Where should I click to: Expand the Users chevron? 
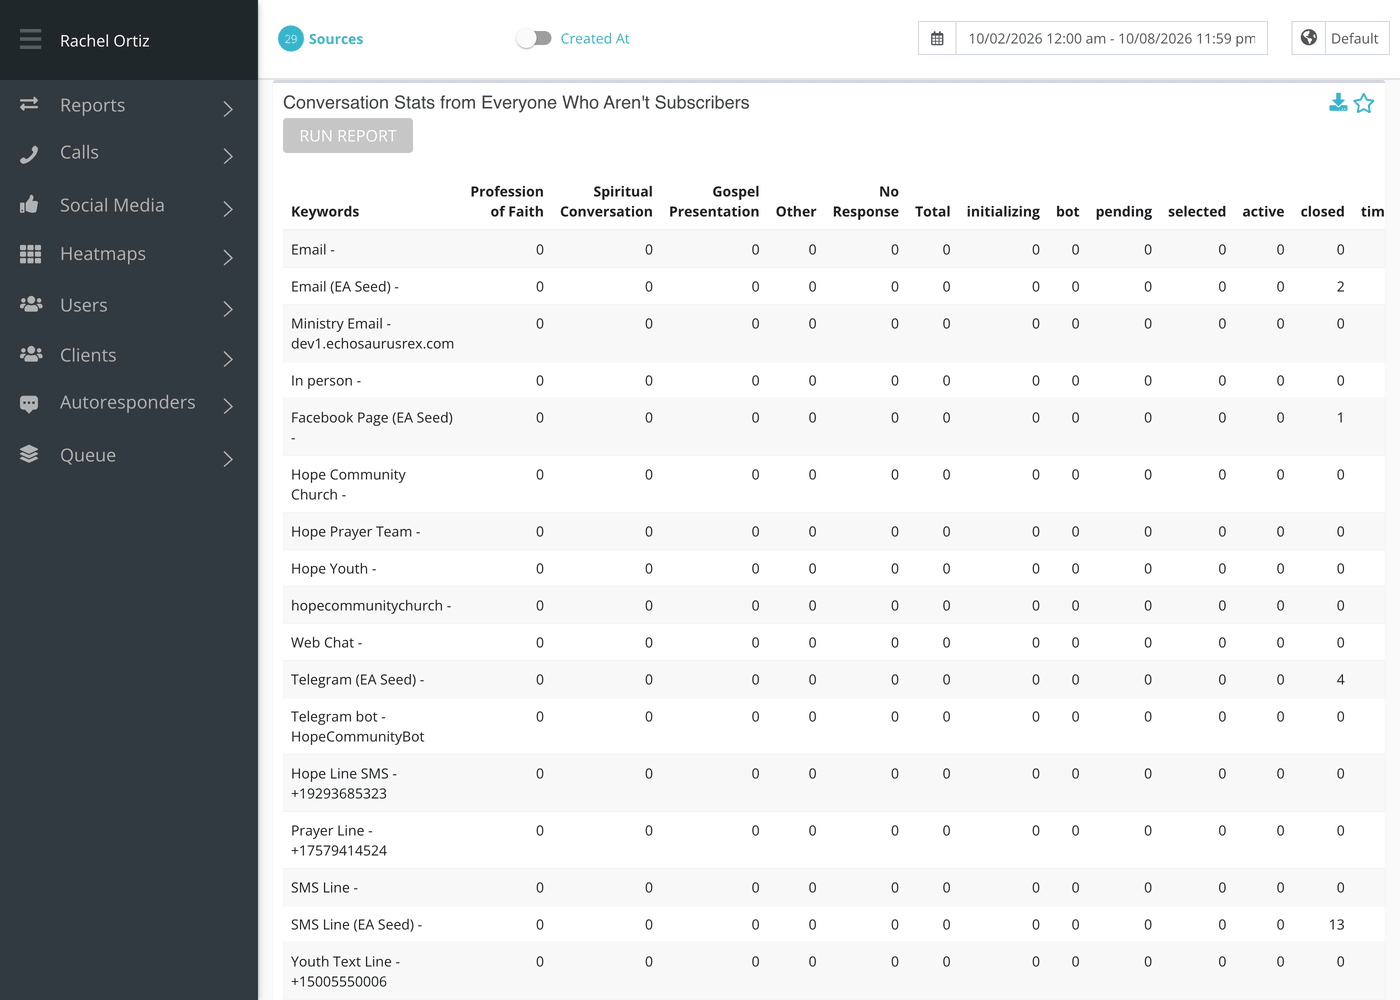pos(228,308)
